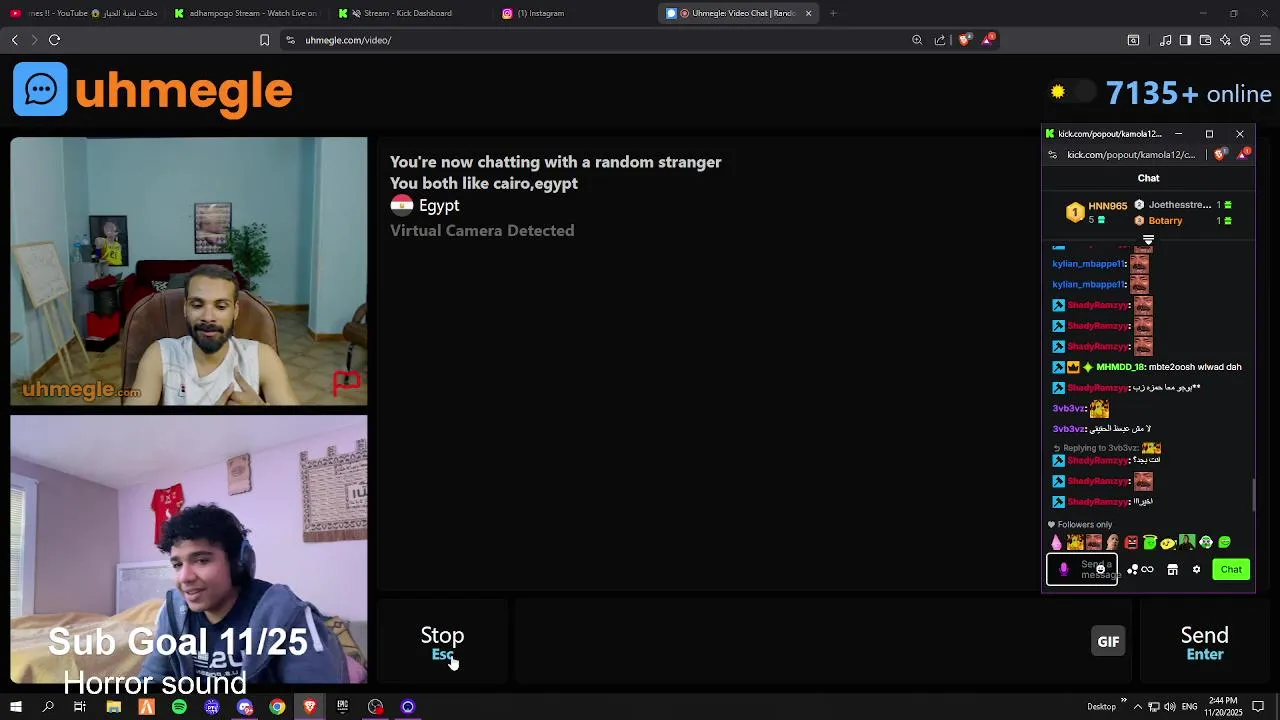Select the pink drop emote in quick emotes
This screenshot has height=720, width=1280.
coord(1056,543)
